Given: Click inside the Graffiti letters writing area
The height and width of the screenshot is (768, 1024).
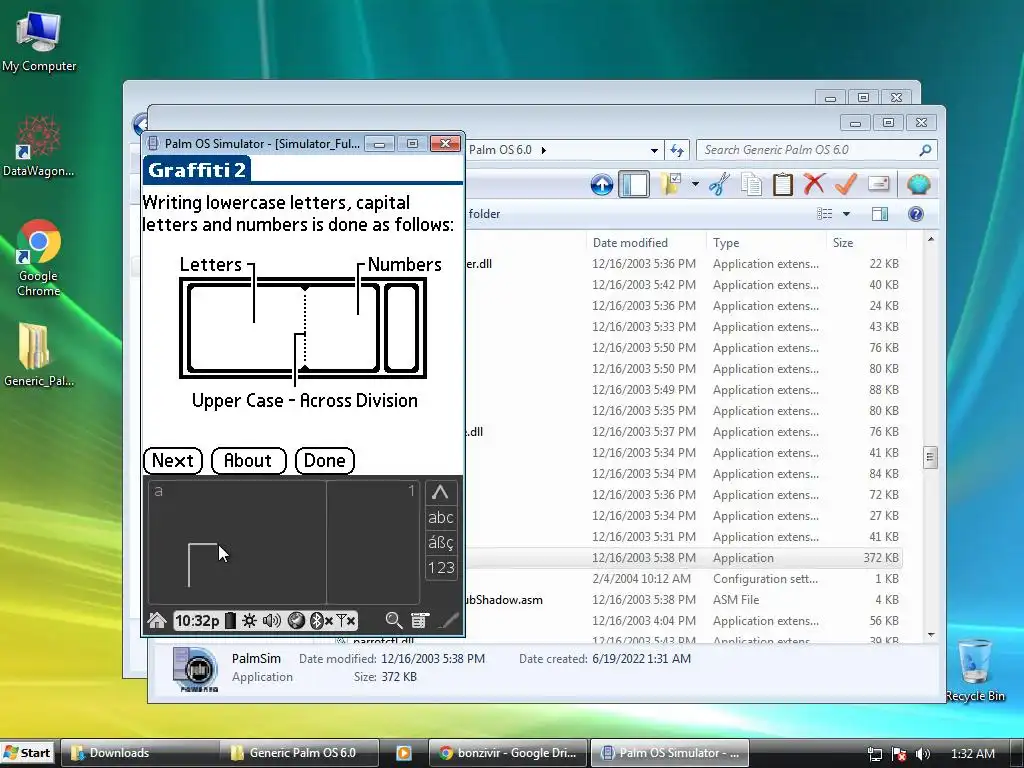Looking at the screenshot, I should (x=237, y=542).
